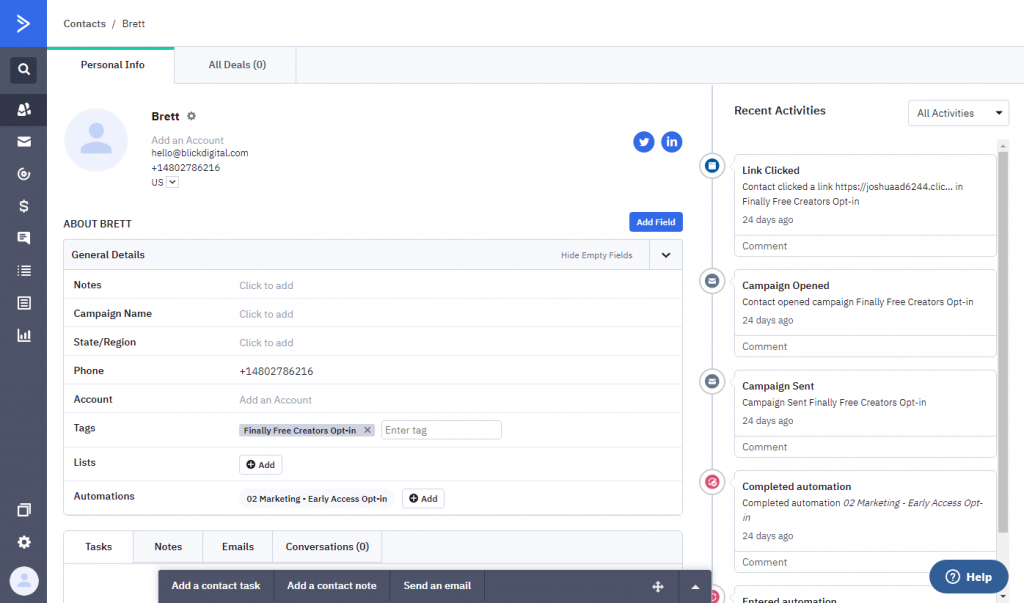Click the Add Field button
Image resolution: width=1024 pixels, height=603 pixels.
tap(656, 222)
